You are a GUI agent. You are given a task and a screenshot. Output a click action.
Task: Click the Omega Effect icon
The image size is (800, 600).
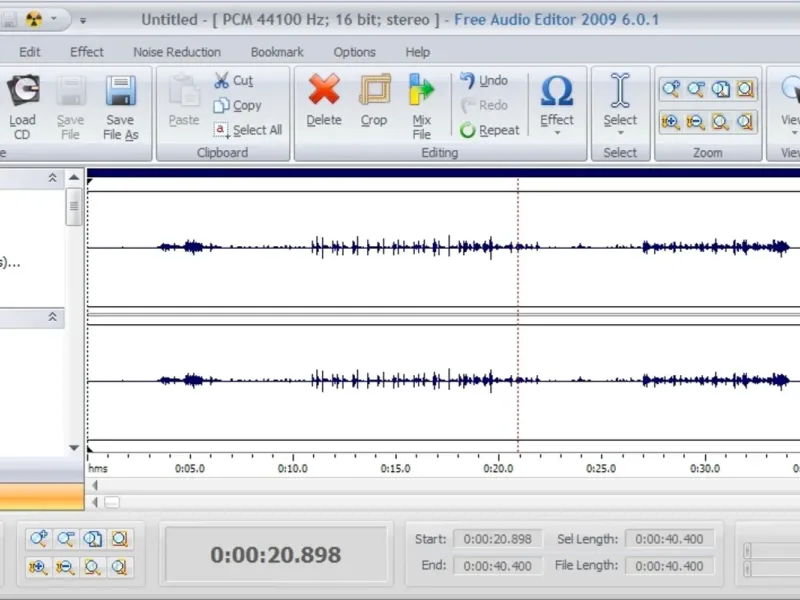click(x=557, y=91)
